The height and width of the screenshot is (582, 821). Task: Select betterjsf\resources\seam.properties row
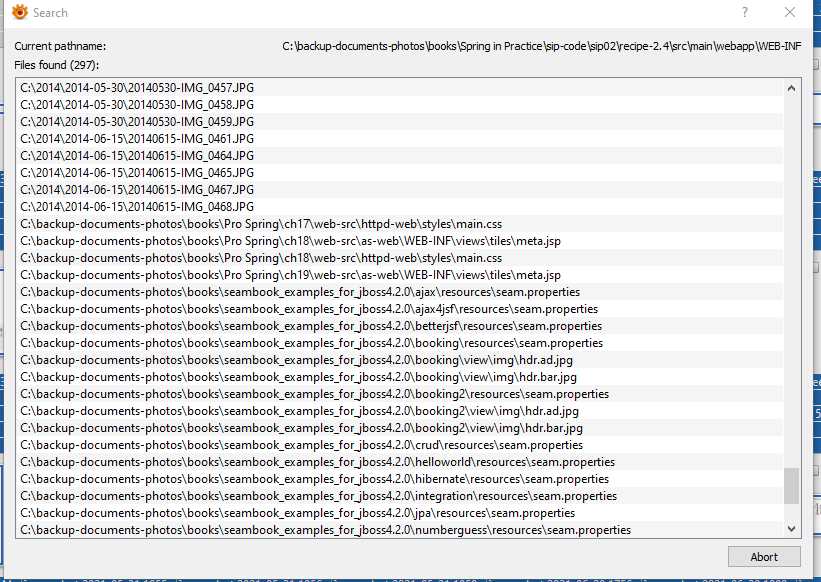point(401,326)
